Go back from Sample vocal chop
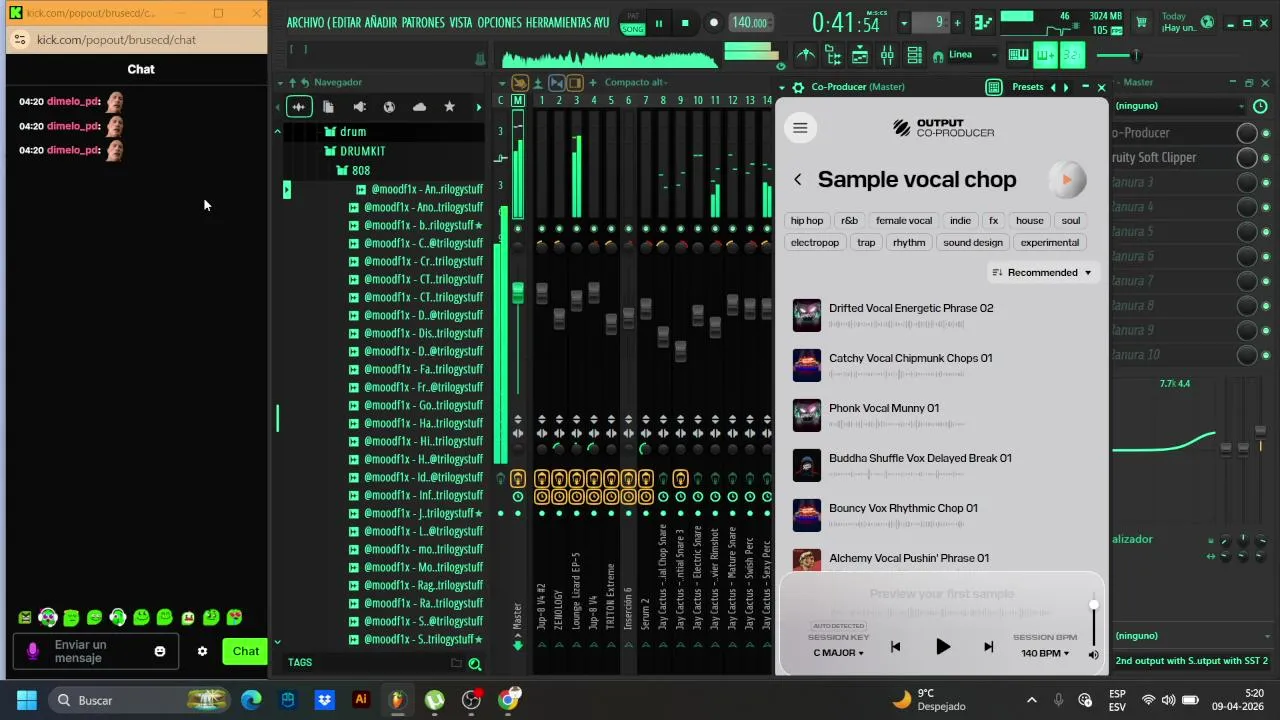The height and width of the screenshot is (720, 1280). (797, 180)
